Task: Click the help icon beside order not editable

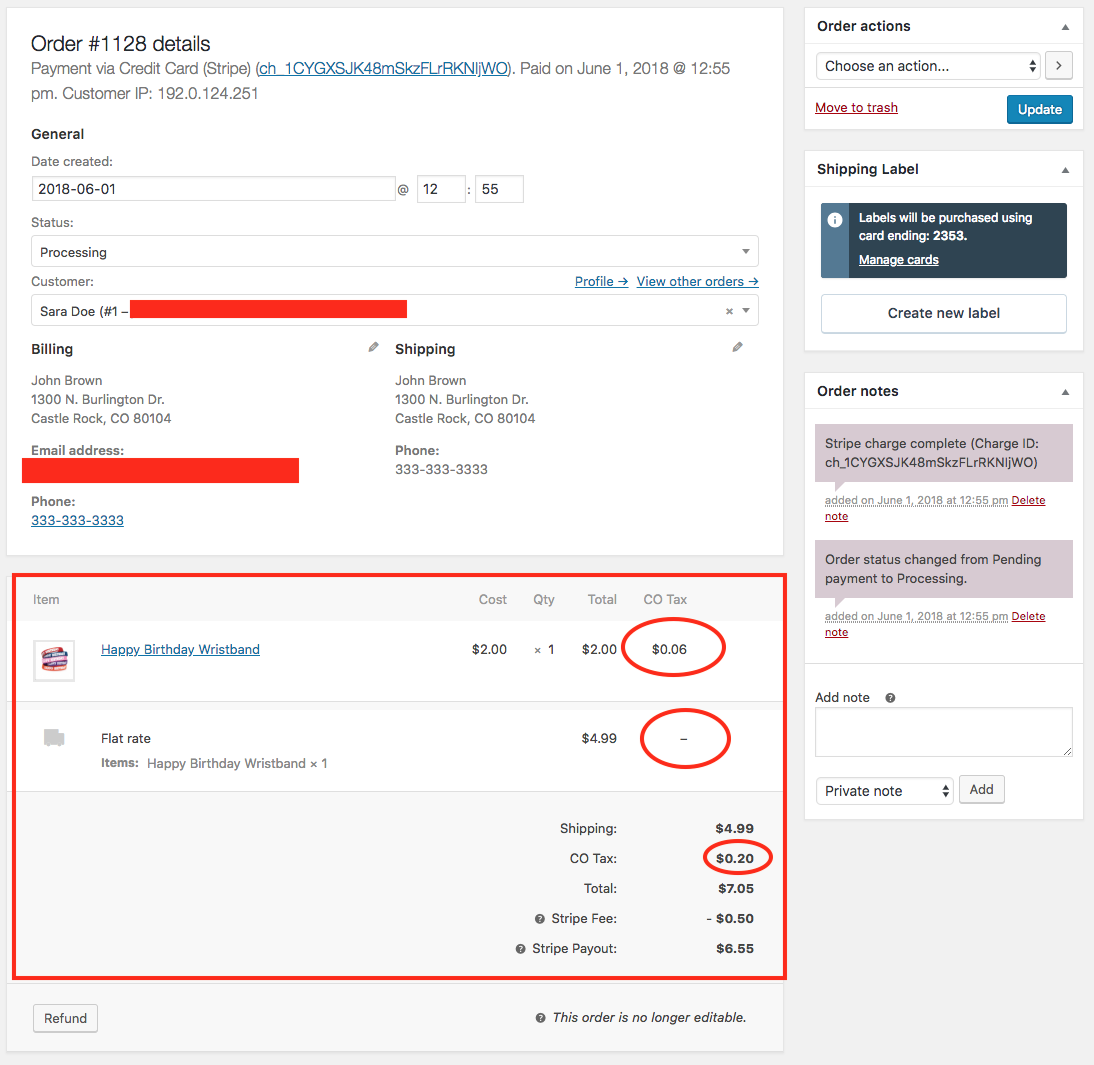Action: pos(540,1018)
